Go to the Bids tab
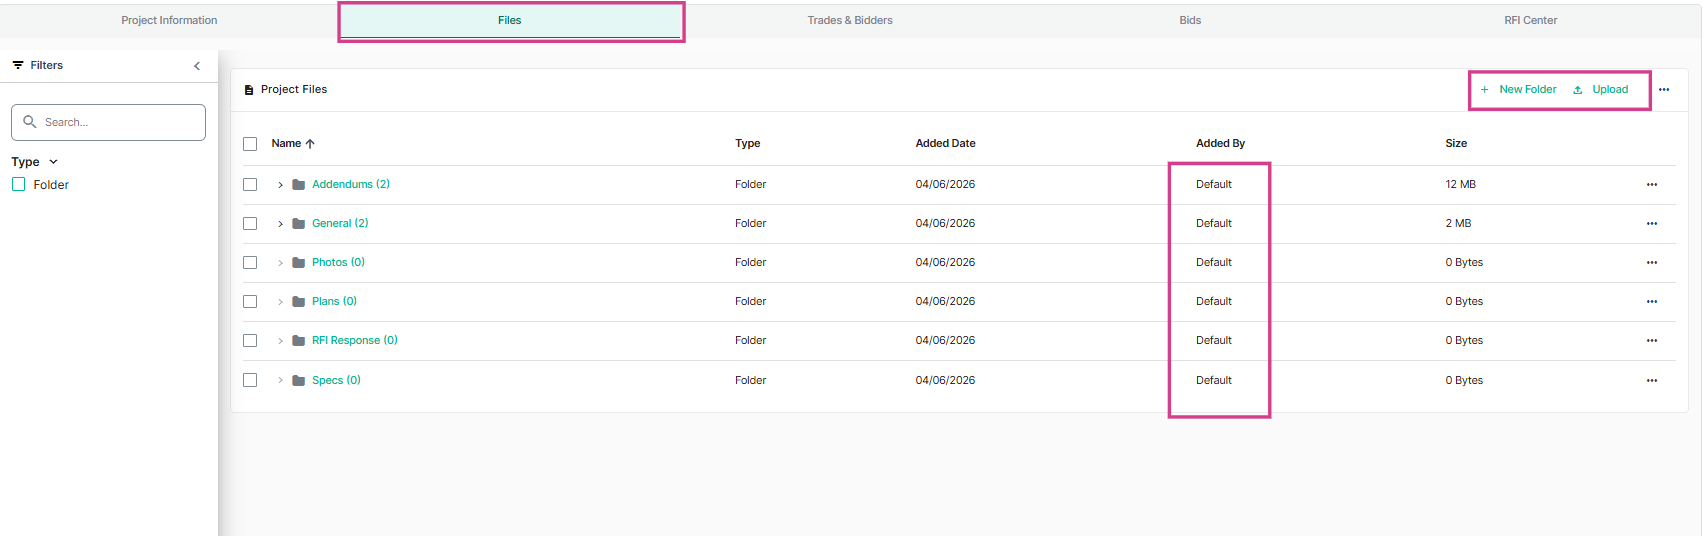The width and height of the screenshot is (1707, 536). (x=1190, y=20)
